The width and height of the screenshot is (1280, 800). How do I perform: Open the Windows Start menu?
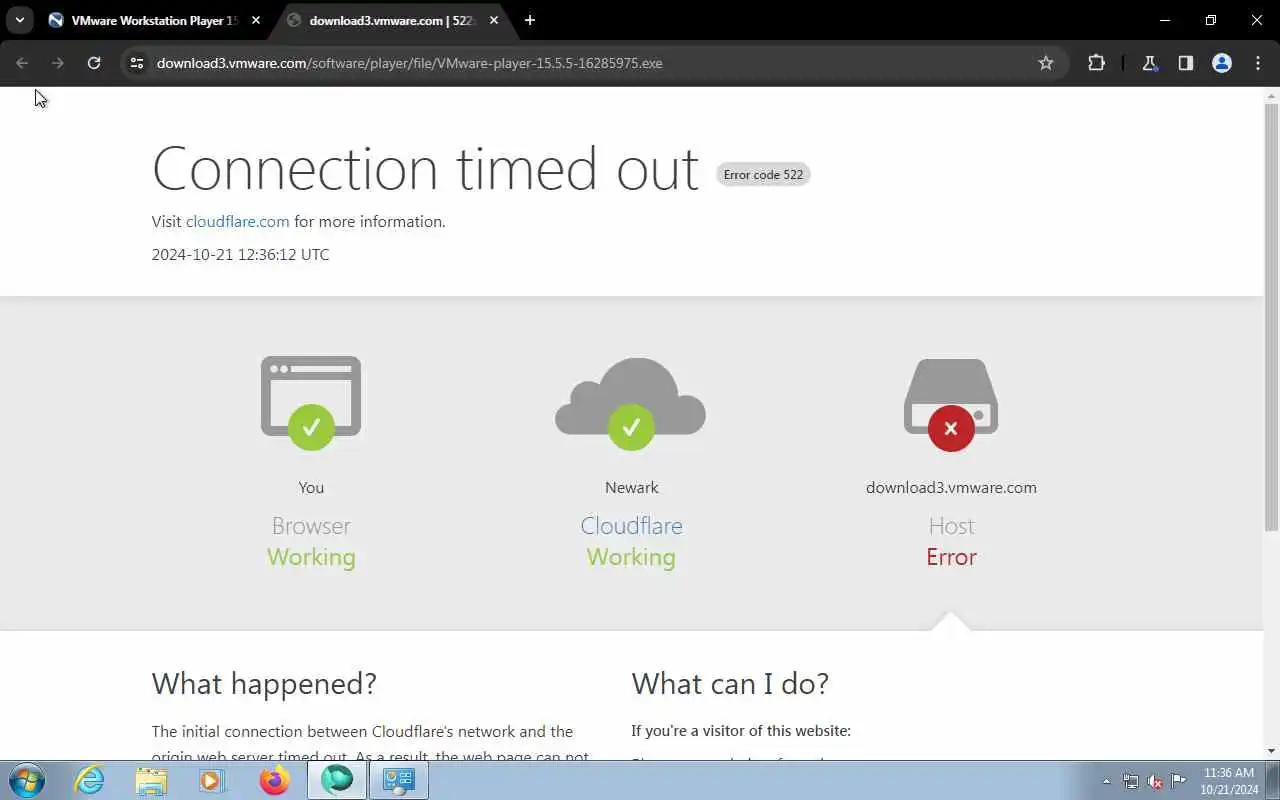coord(26,780)
